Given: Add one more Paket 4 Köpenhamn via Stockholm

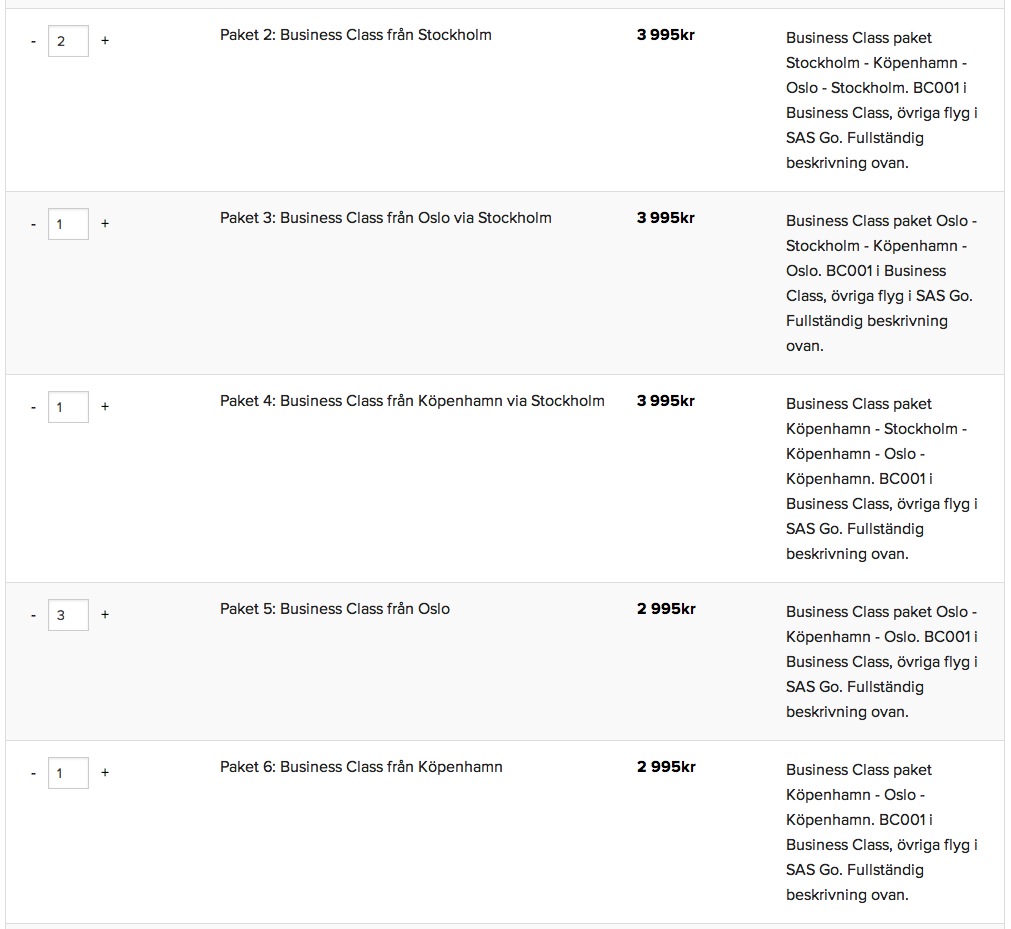Looking at the screenshot, I should point(105,407).
